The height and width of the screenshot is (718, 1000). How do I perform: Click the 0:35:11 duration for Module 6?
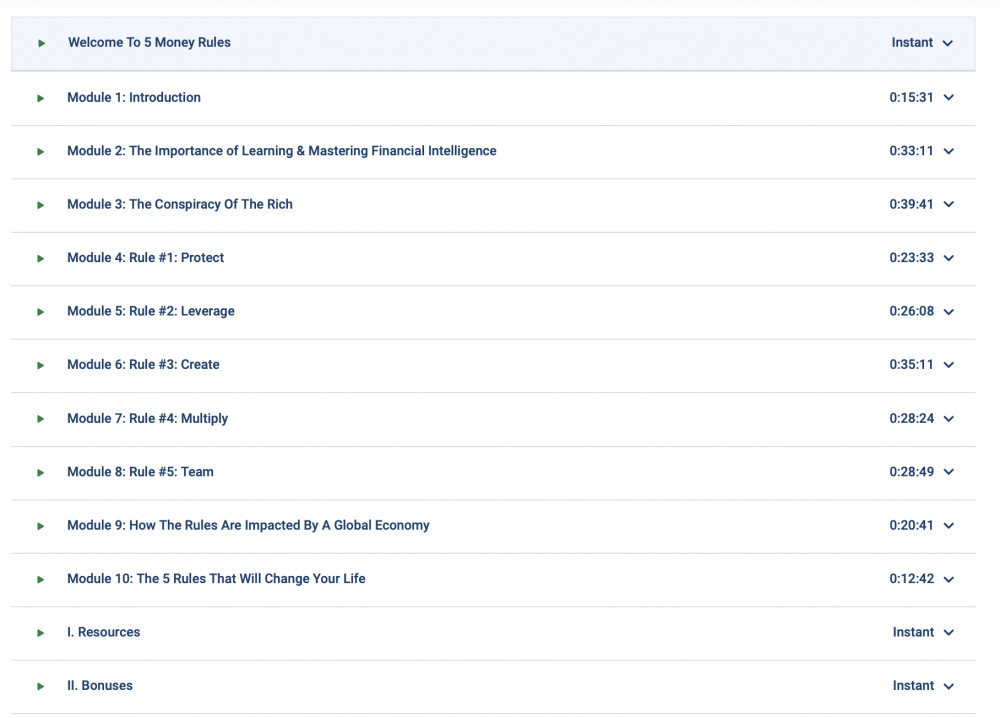tap(911, 365)
